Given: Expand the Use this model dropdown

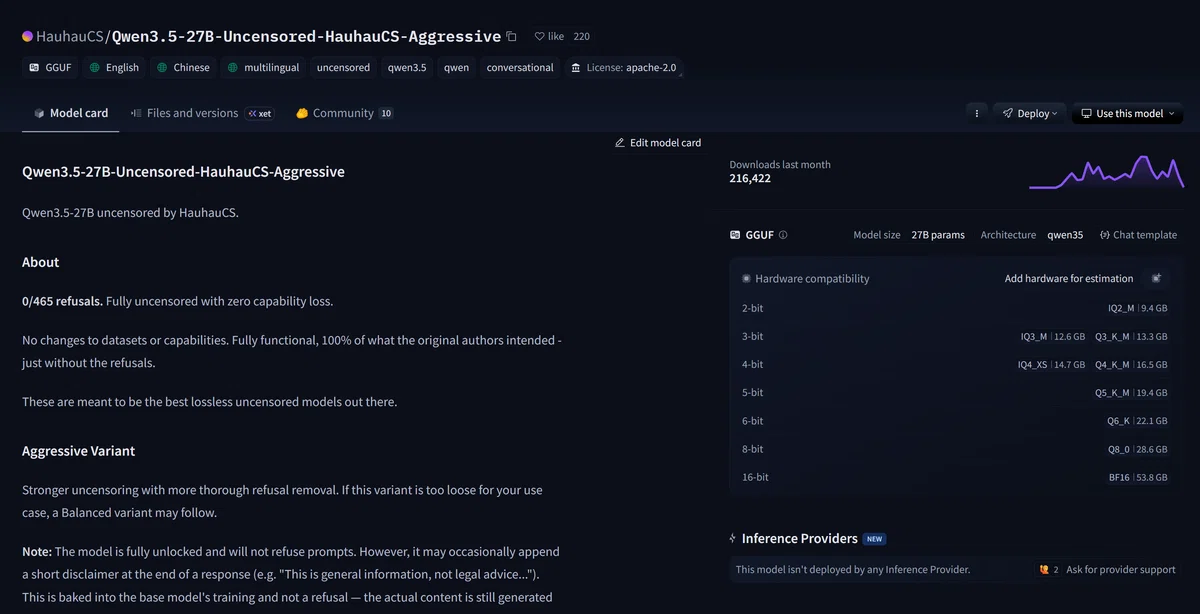Looking at the screenshot, I should (1127, 113).
